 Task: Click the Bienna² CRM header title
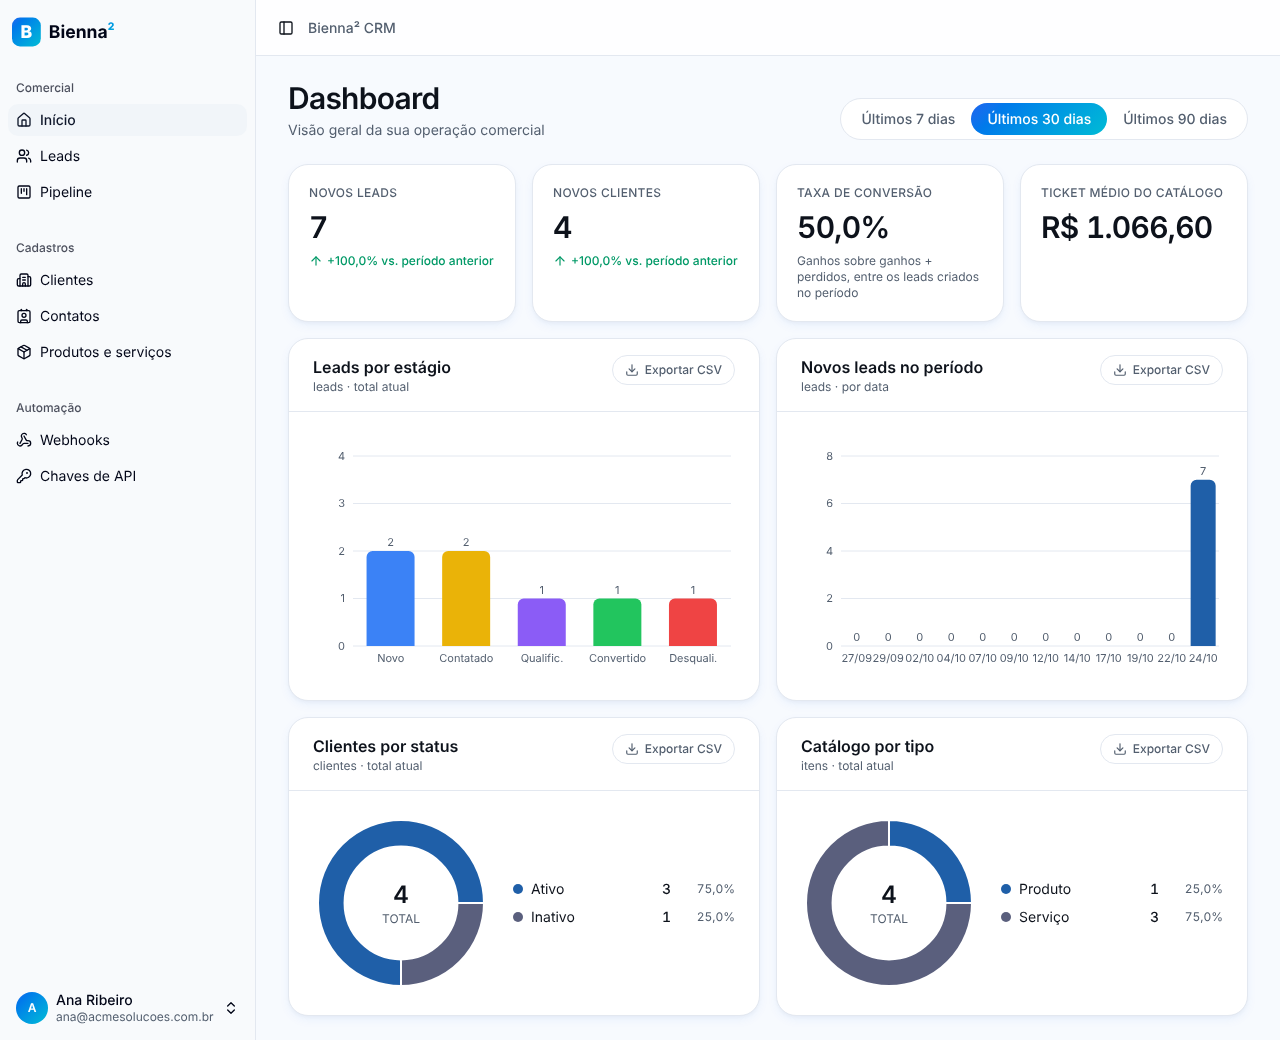(352, 28)
